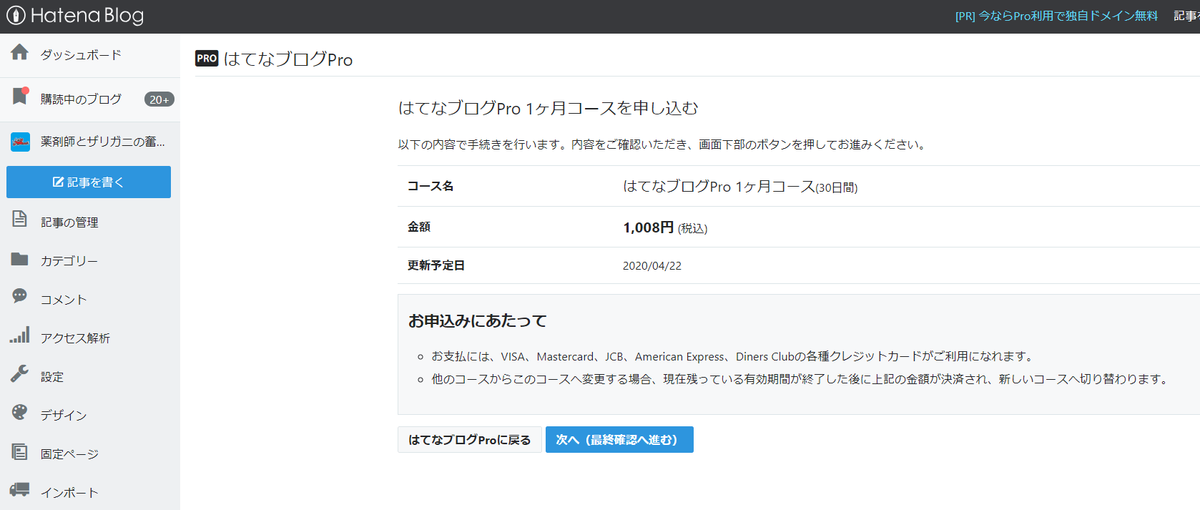1200x510 pixels.
Task: Click the 金額 row label
Action: [x=419, y=227]
